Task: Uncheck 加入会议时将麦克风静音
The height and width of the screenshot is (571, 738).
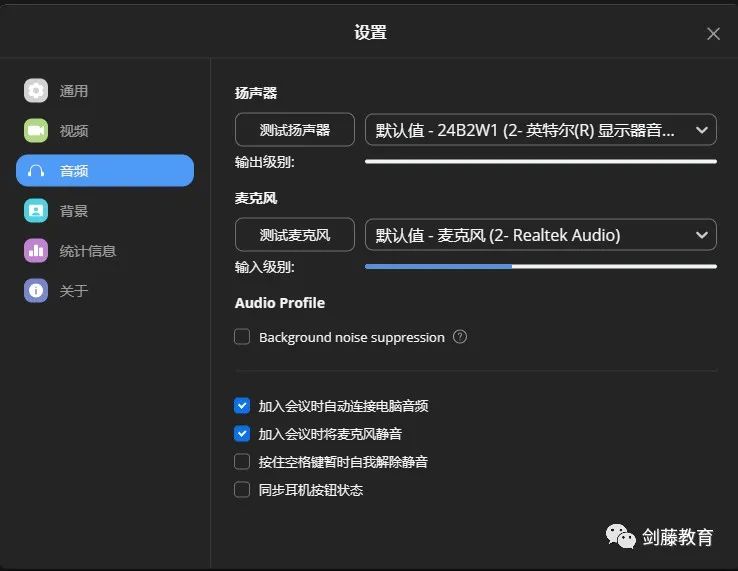Action: click(242, 434)
